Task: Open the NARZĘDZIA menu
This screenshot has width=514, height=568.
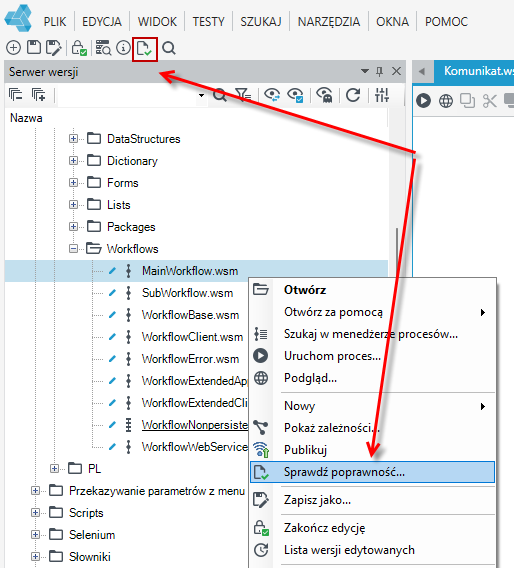Action: pos(329,22)
